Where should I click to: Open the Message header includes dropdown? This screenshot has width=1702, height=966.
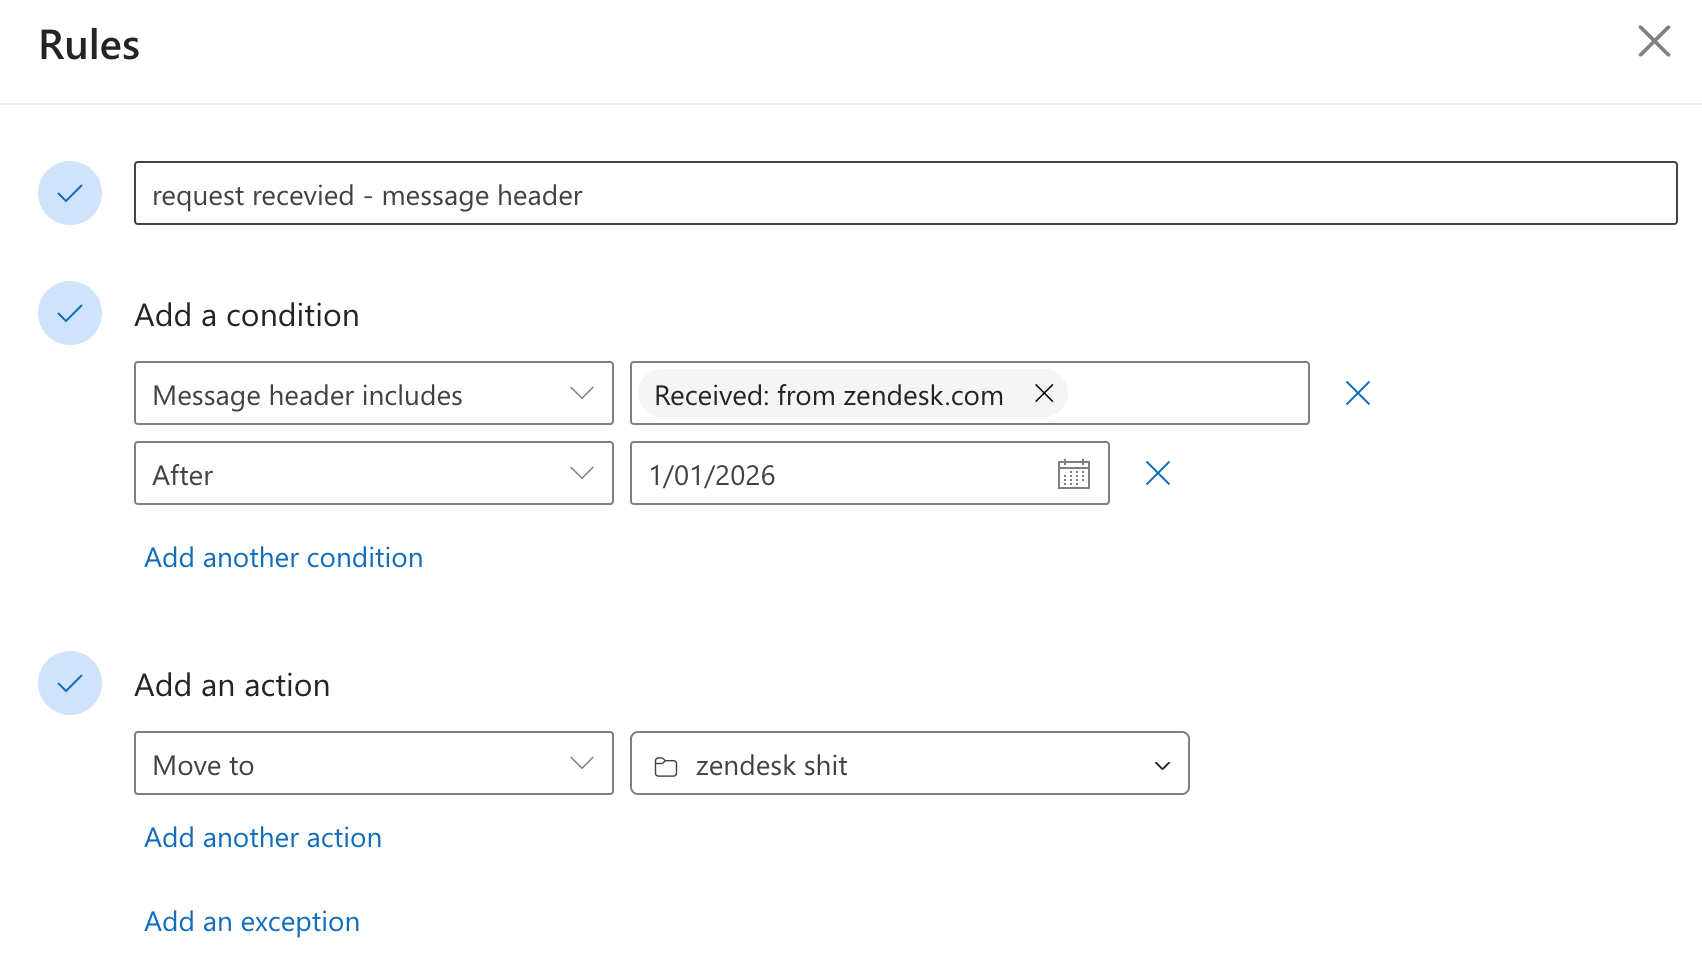coord(373,394)
